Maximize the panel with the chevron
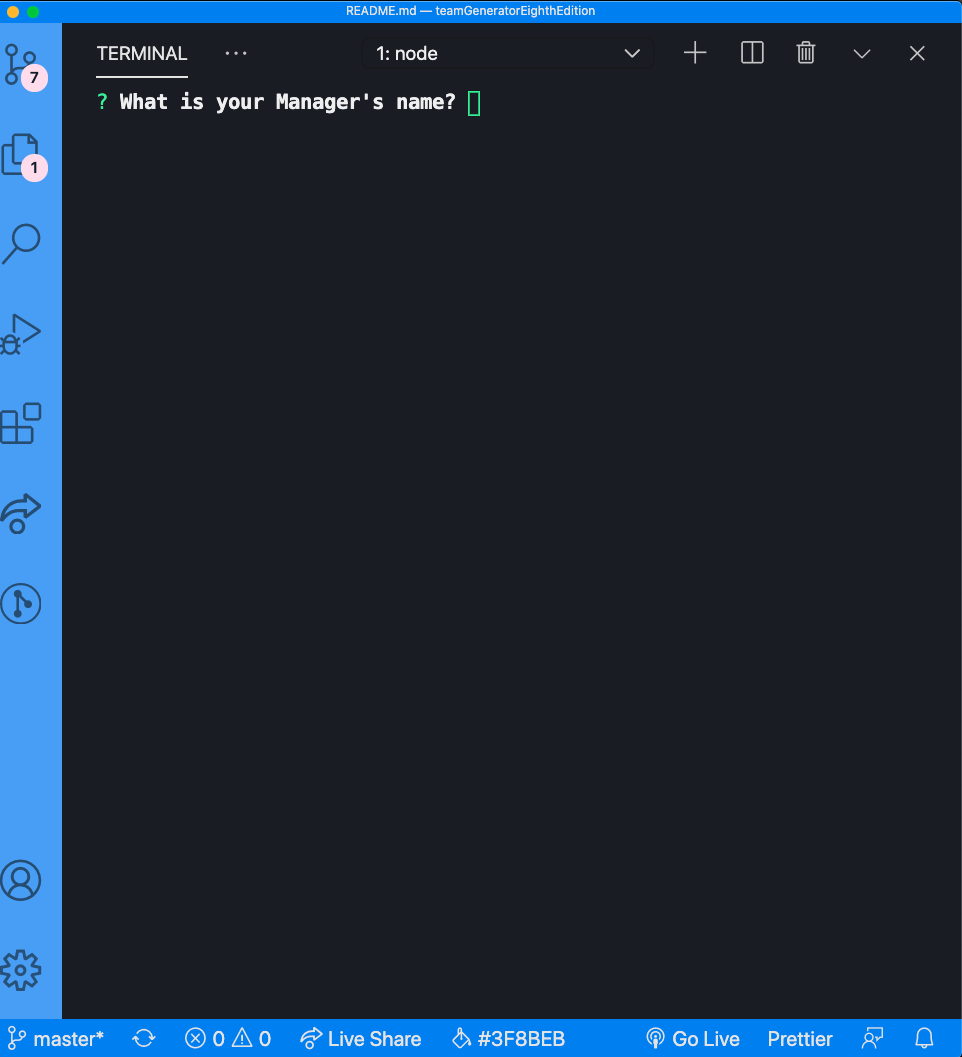 pyautogui.click(x=862, y=53)
